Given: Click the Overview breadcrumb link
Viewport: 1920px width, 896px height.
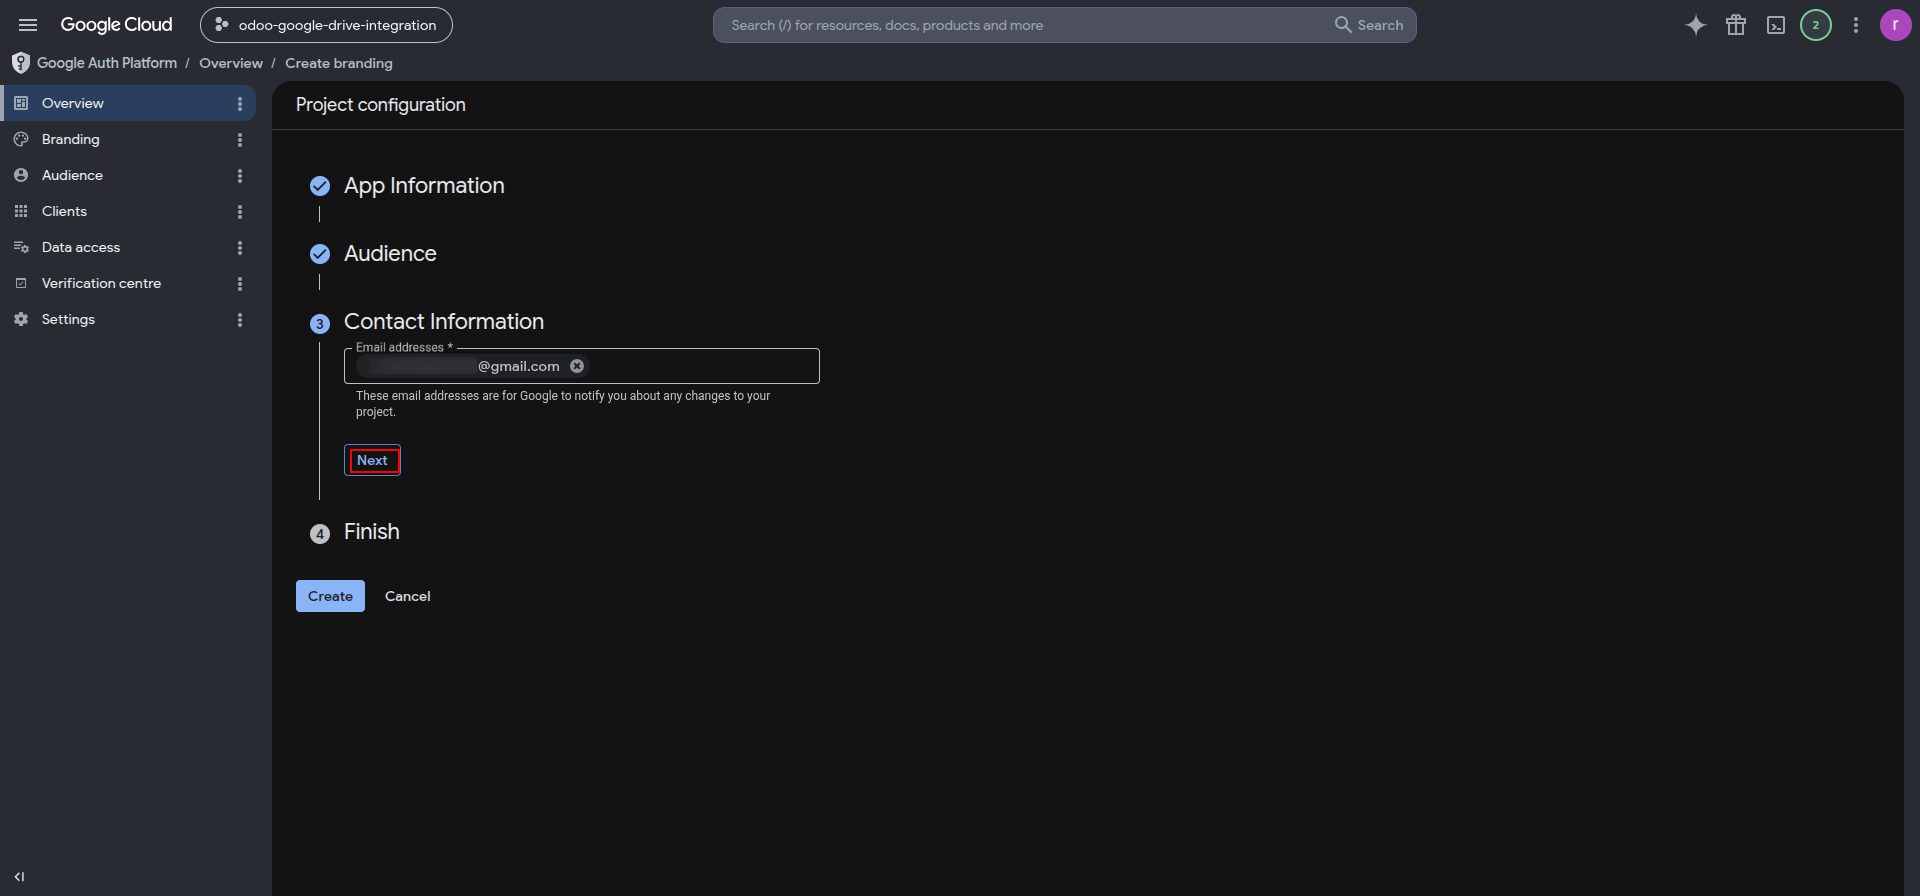Looking at the screenshot, I should 231,63.
